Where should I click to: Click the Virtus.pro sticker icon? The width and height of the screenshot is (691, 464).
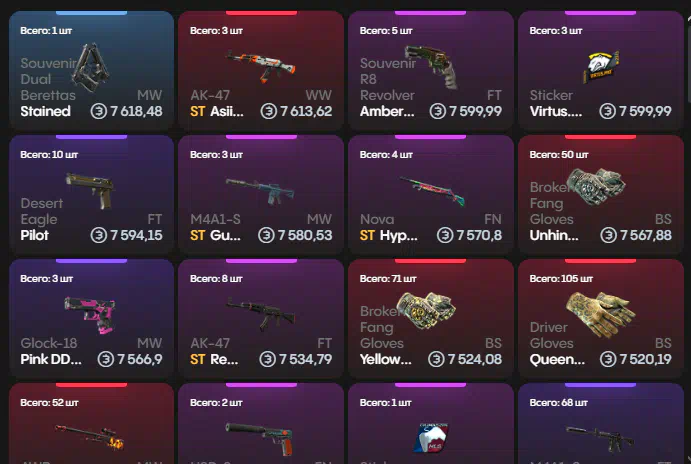[x=601, y=67]
